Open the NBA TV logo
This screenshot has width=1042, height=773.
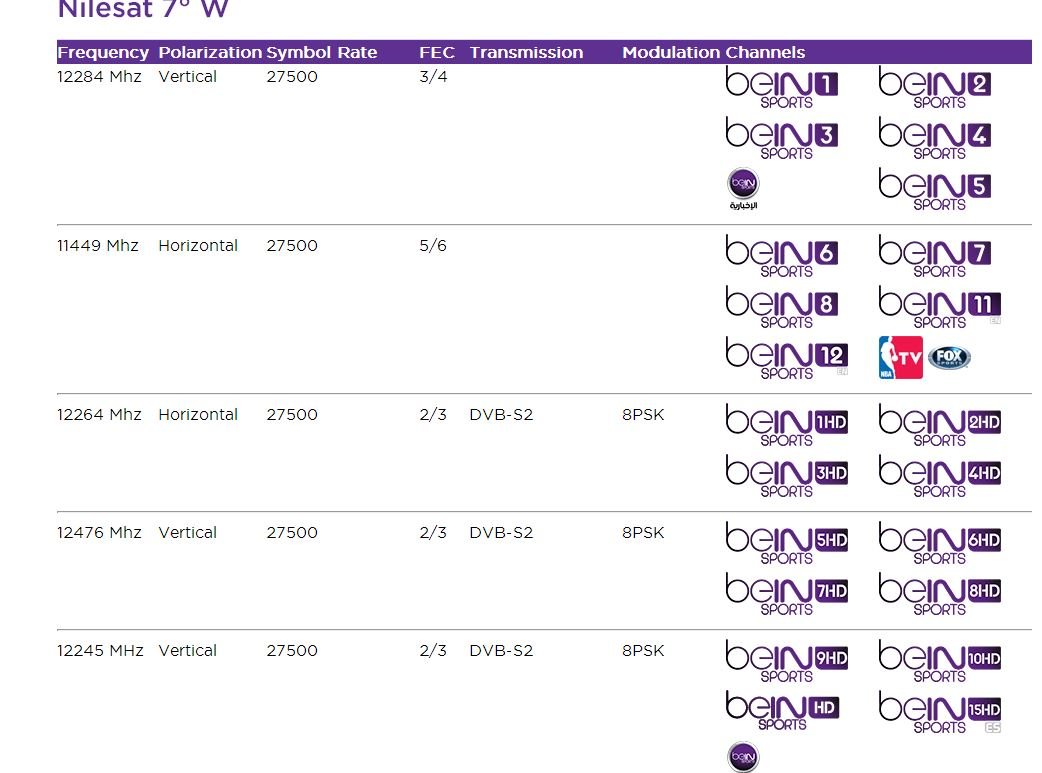click(900, 358)
